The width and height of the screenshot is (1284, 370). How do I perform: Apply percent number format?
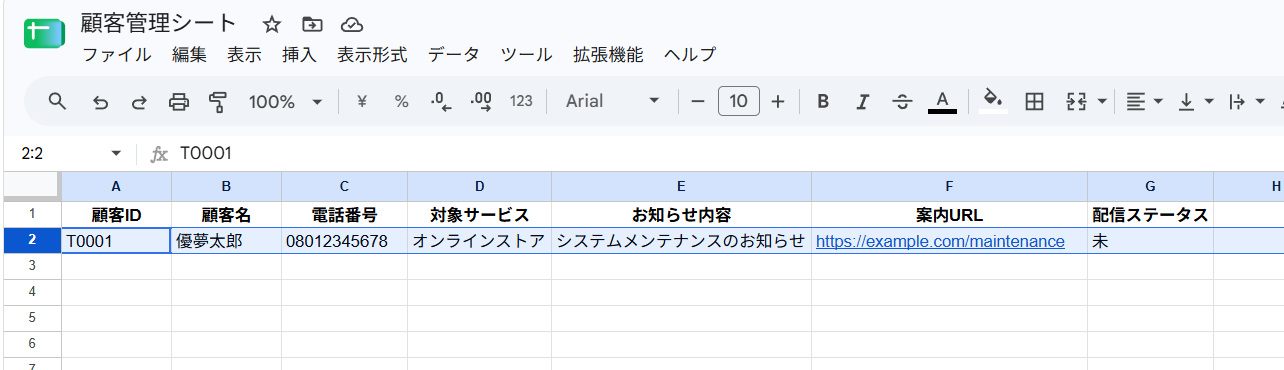click(401, 101)
